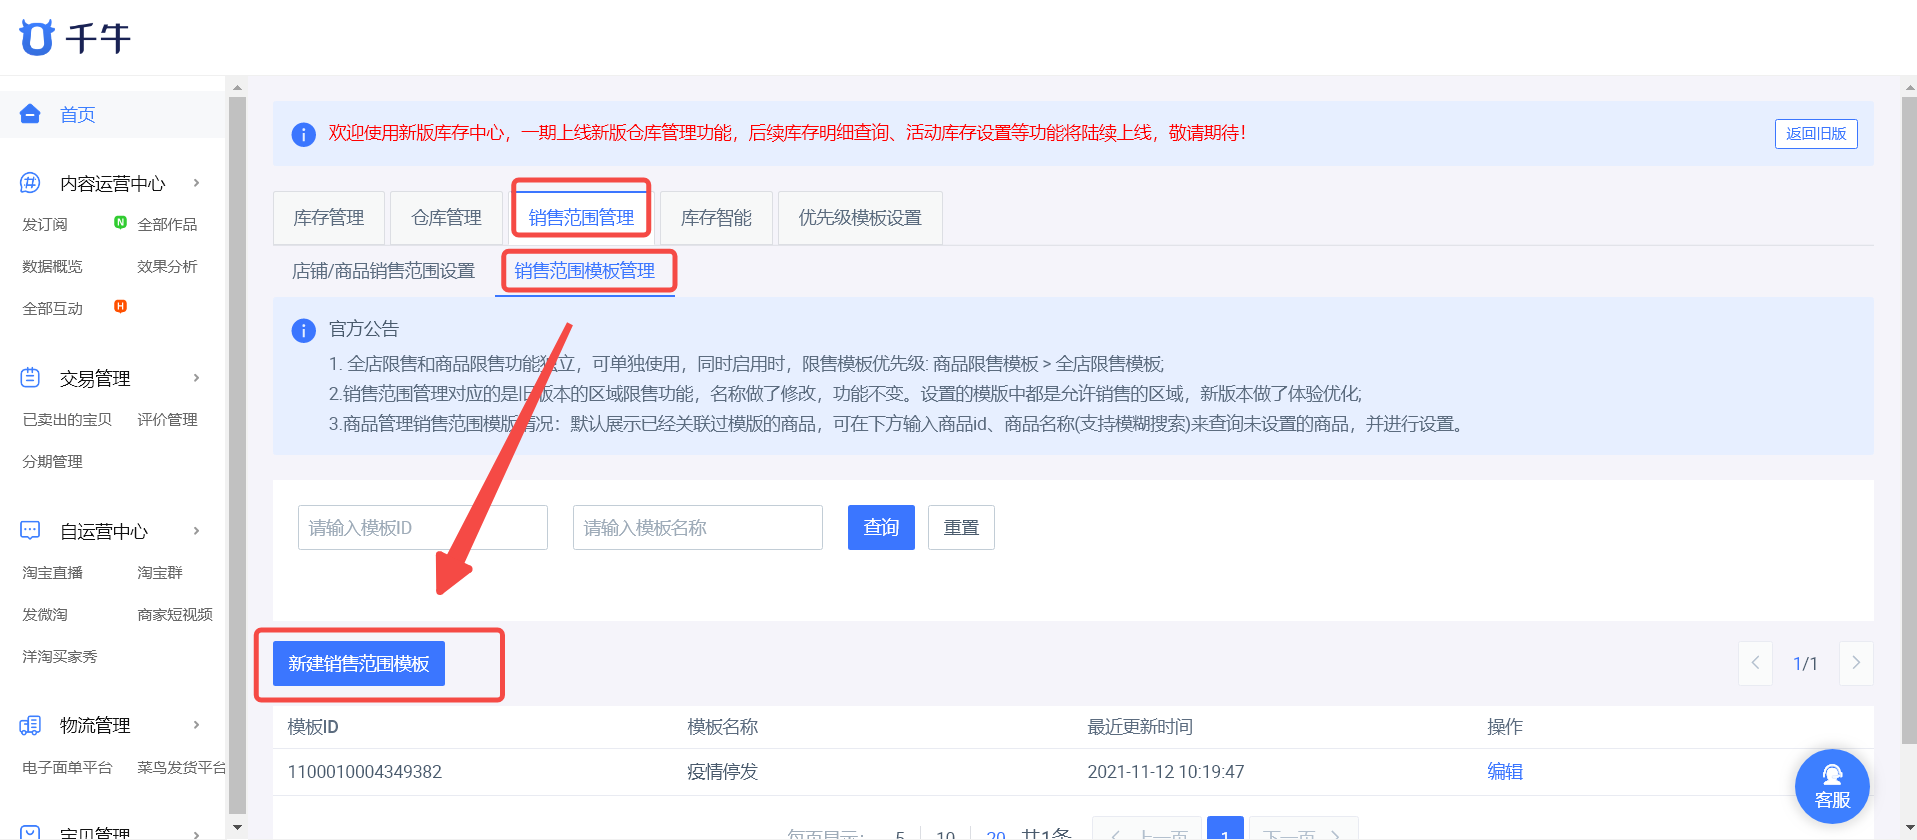Image resolution: width=1917 pixels, height=840 pixels.
Task: Click the 请输入模板ID input field
Action: coord(422,527)
